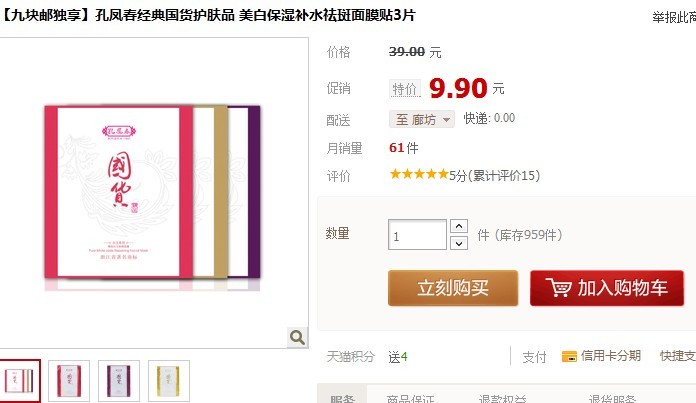Decrease quantity with the down arrow
Image resolution: width=696 pixels, height=403 pixels.
point(459,243)
